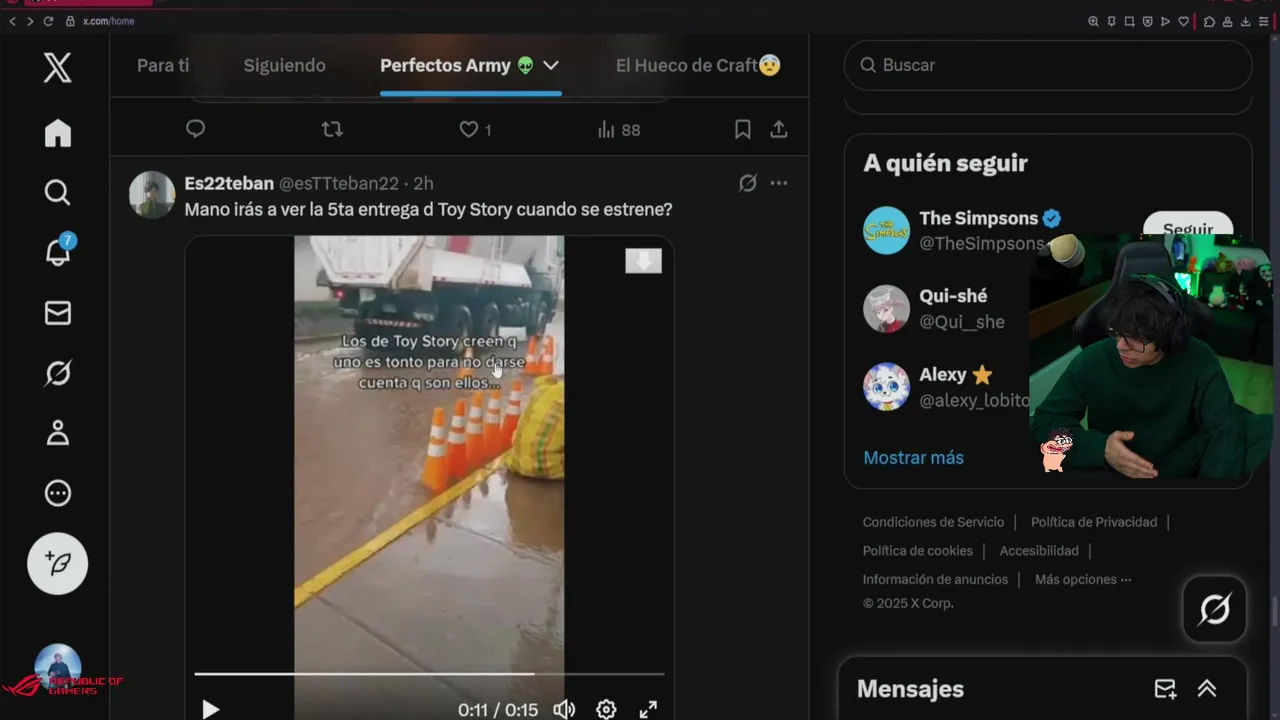Share the post via upload arrow icon
Viewport: 1280px width, 720px height.
[x=779, y=129]
